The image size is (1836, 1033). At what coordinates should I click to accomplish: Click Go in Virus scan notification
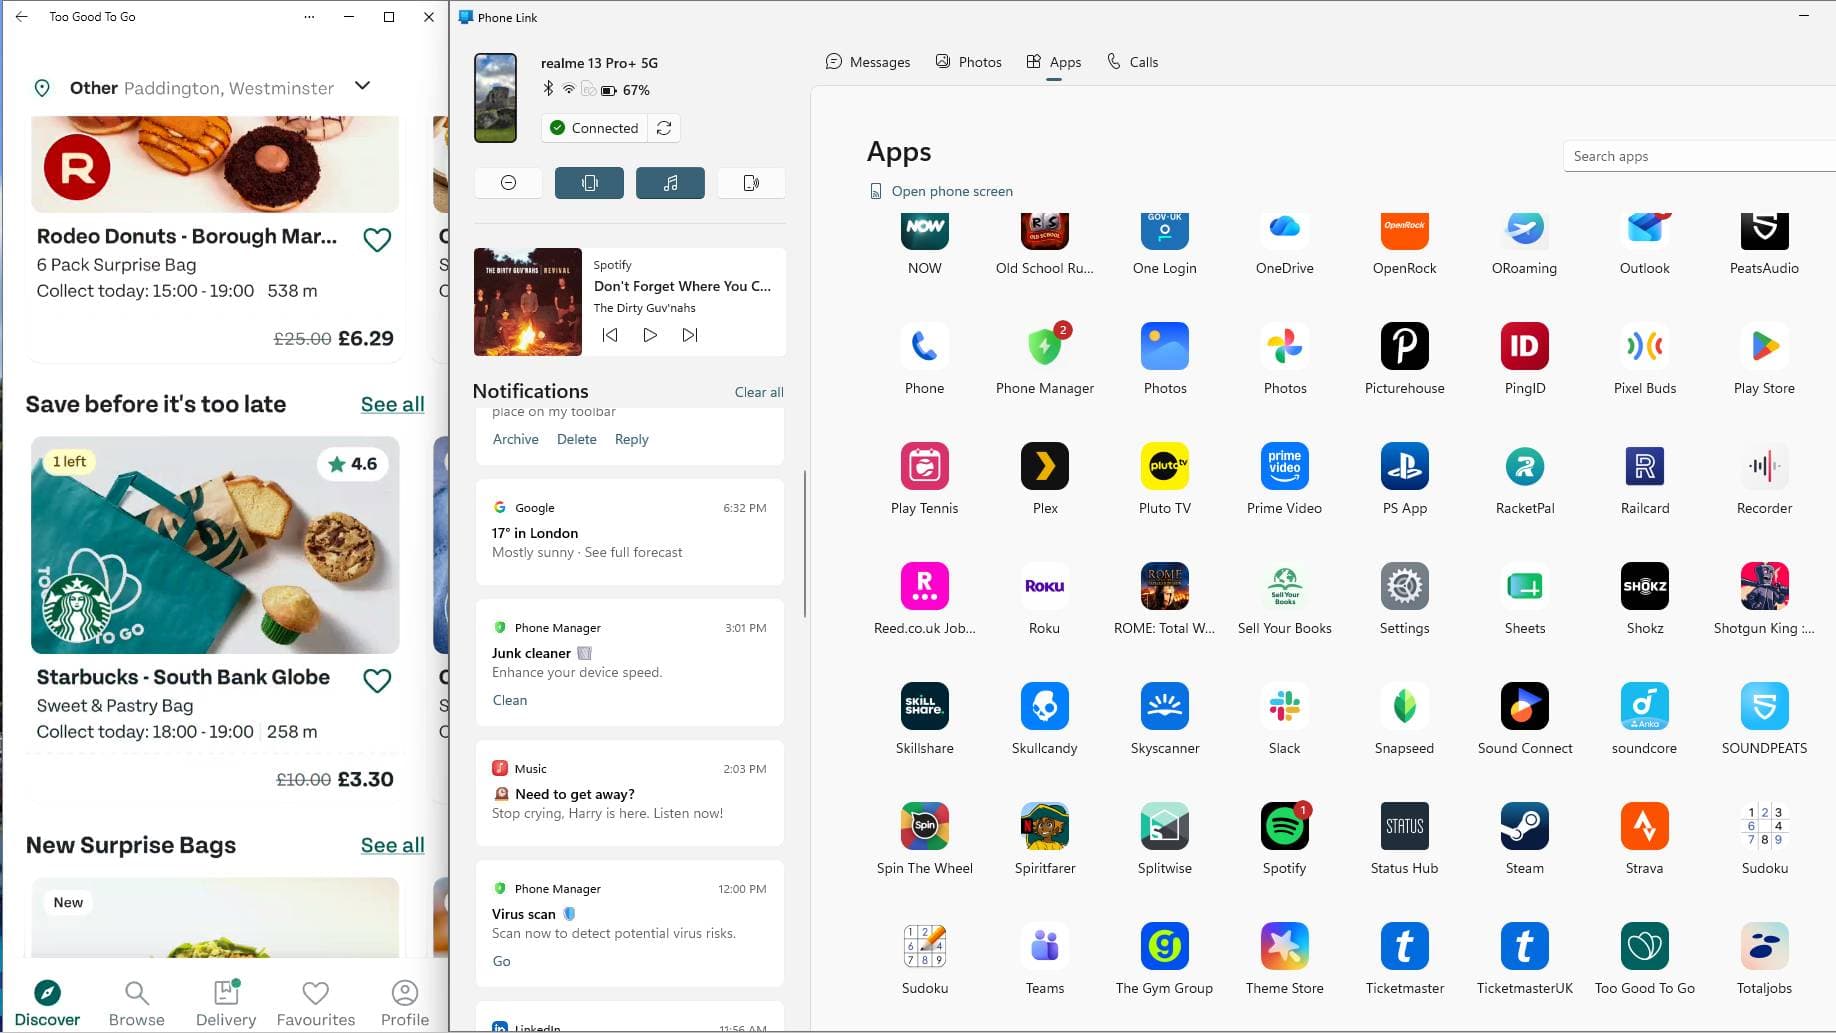click(502, 961)
